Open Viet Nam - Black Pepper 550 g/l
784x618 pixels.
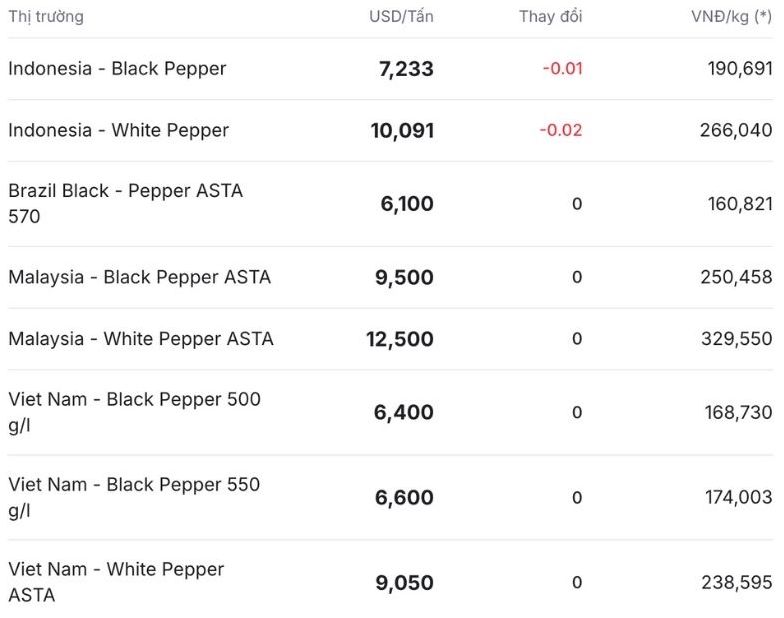point(134,497)
